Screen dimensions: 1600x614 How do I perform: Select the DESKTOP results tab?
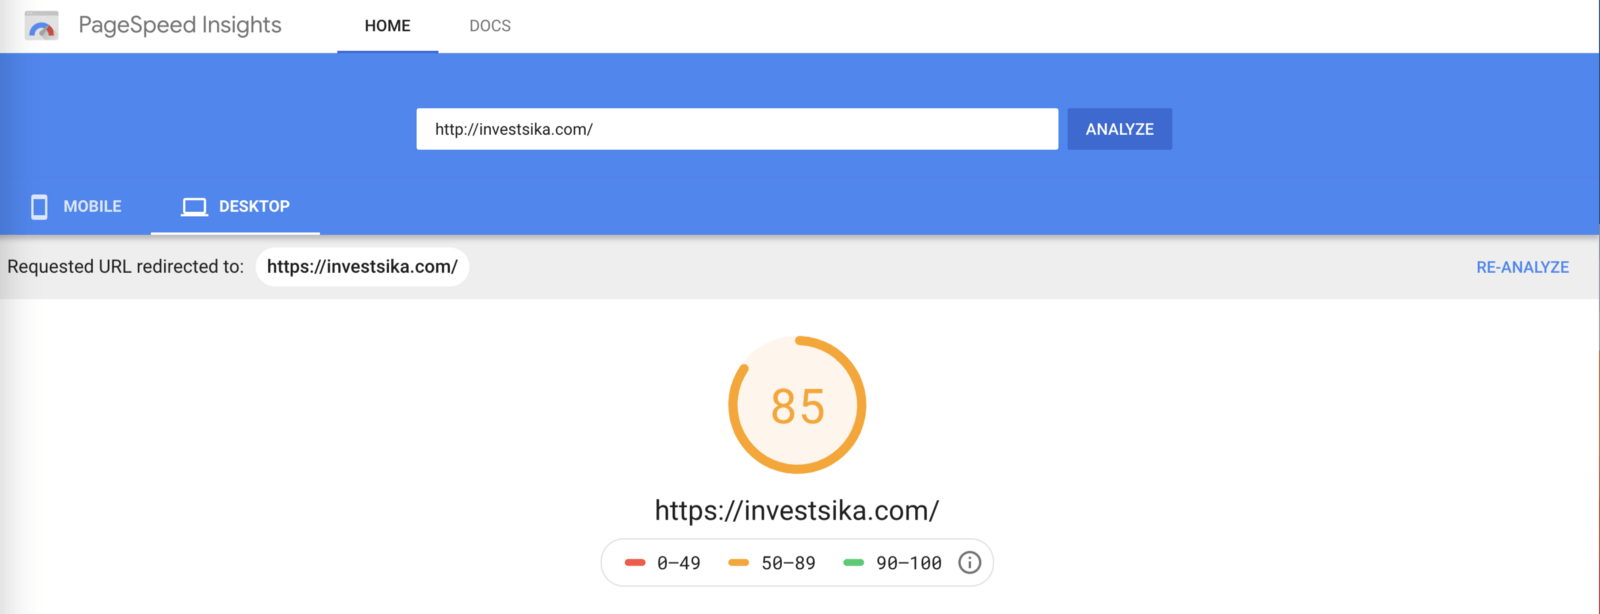click(x=235, y=207)
